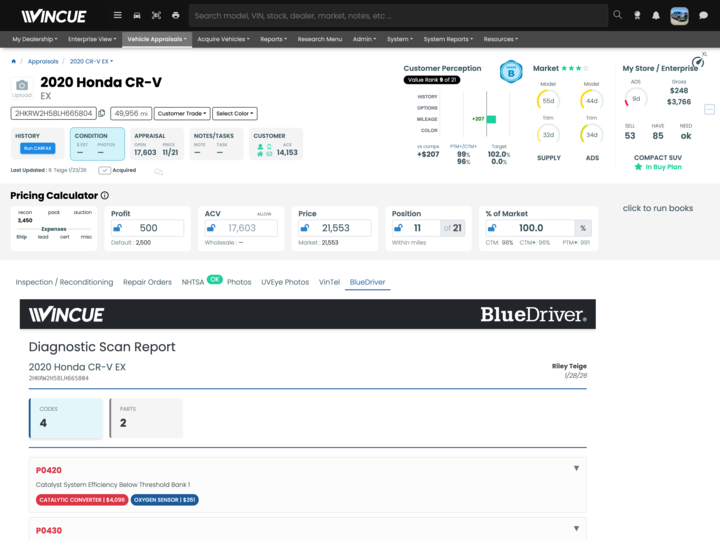Toggle the Profit lock icon
This screenshot has height=540, width=720.
coord(118,228)
